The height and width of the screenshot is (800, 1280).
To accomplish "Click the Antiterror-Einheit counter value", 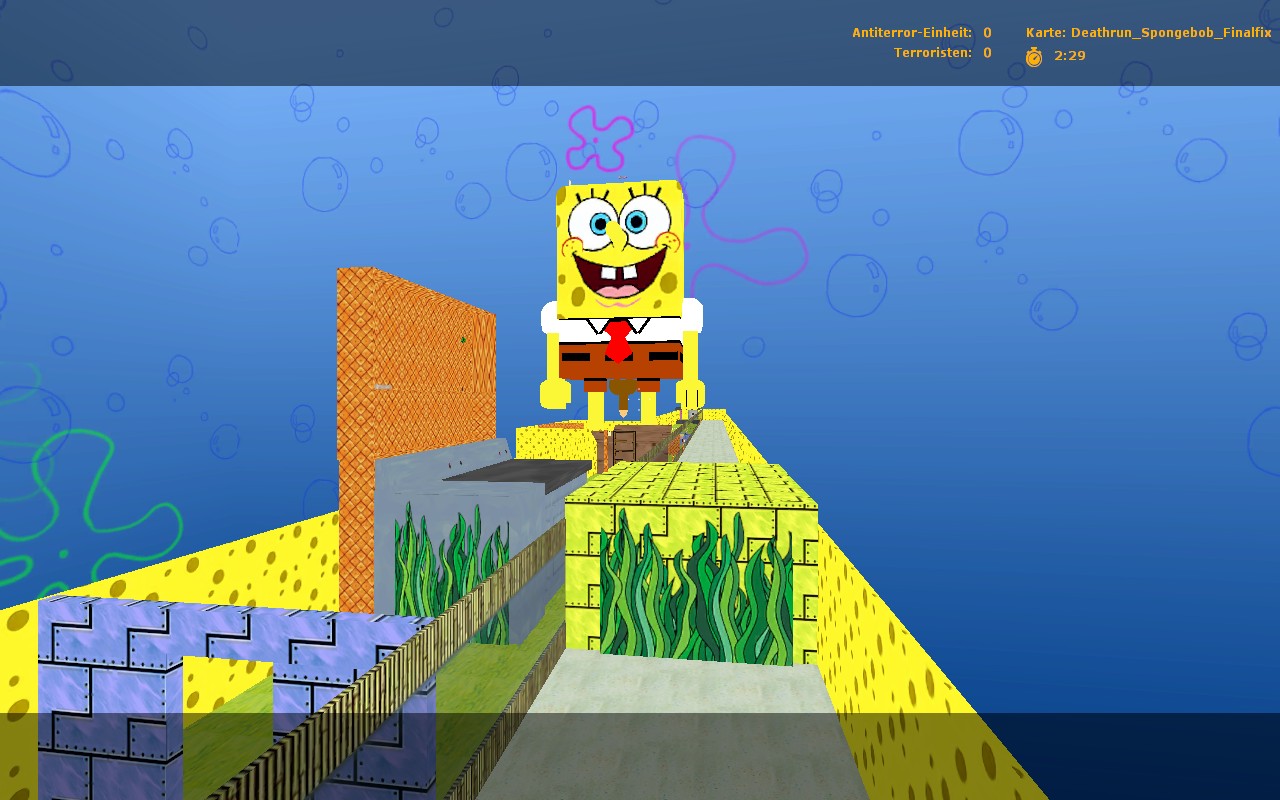I will [986, 32].
